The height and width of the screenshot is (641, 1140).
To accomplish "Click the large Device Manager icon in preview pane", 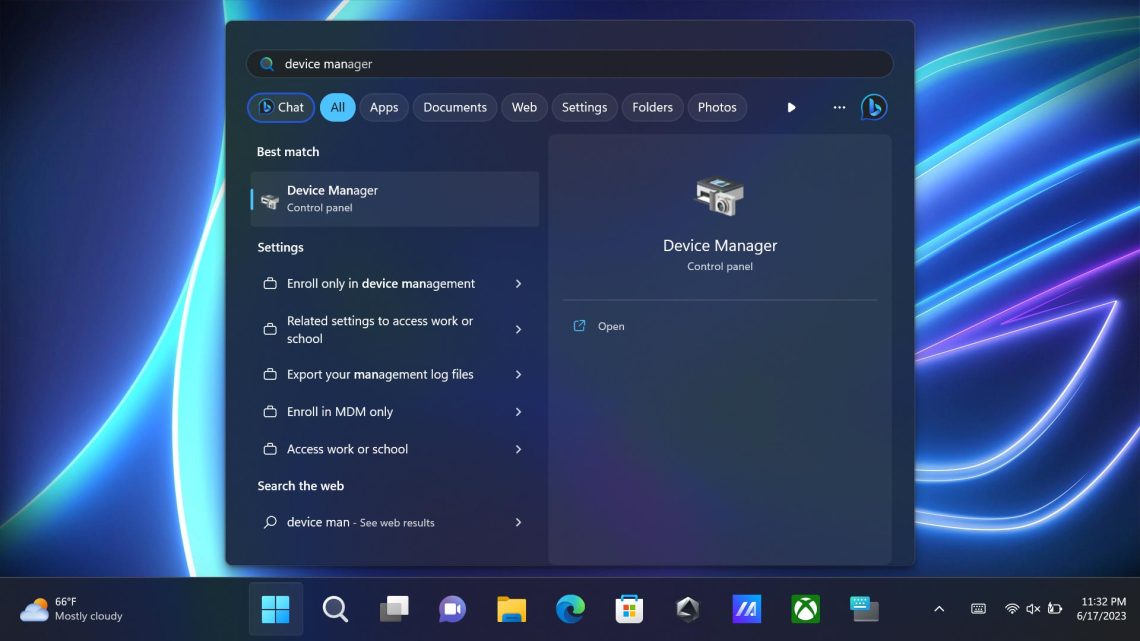I will pos(720,196).
